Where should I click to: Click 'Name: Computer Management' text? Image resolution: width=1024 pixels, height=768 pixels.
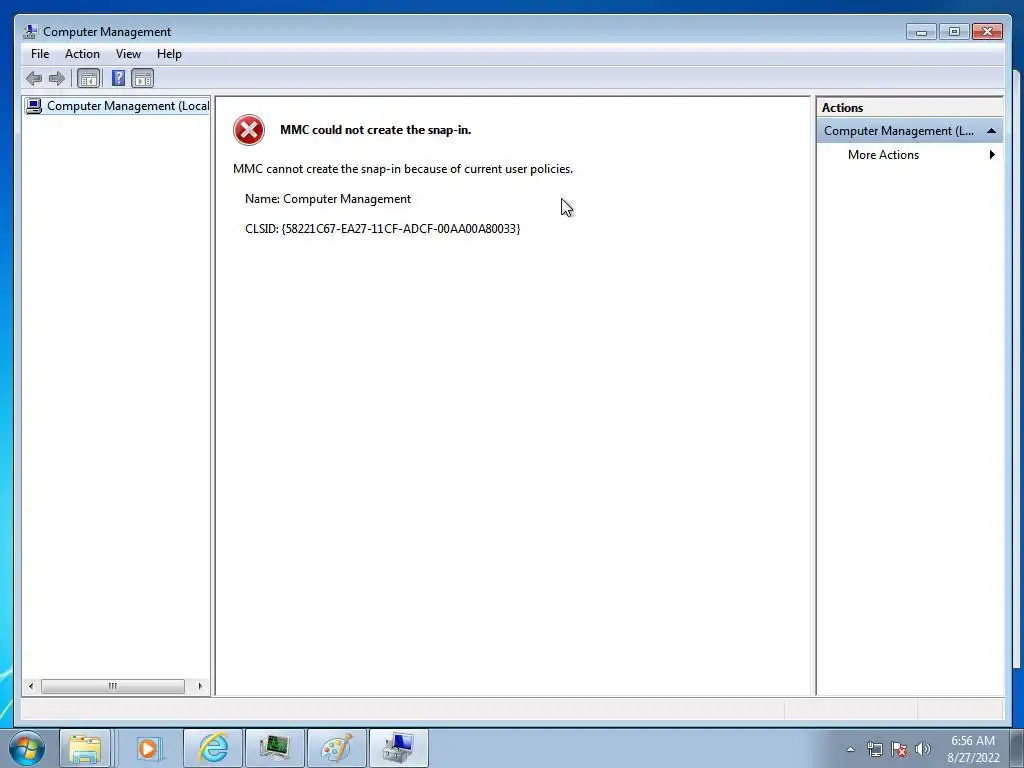click(x=328, y=199)
